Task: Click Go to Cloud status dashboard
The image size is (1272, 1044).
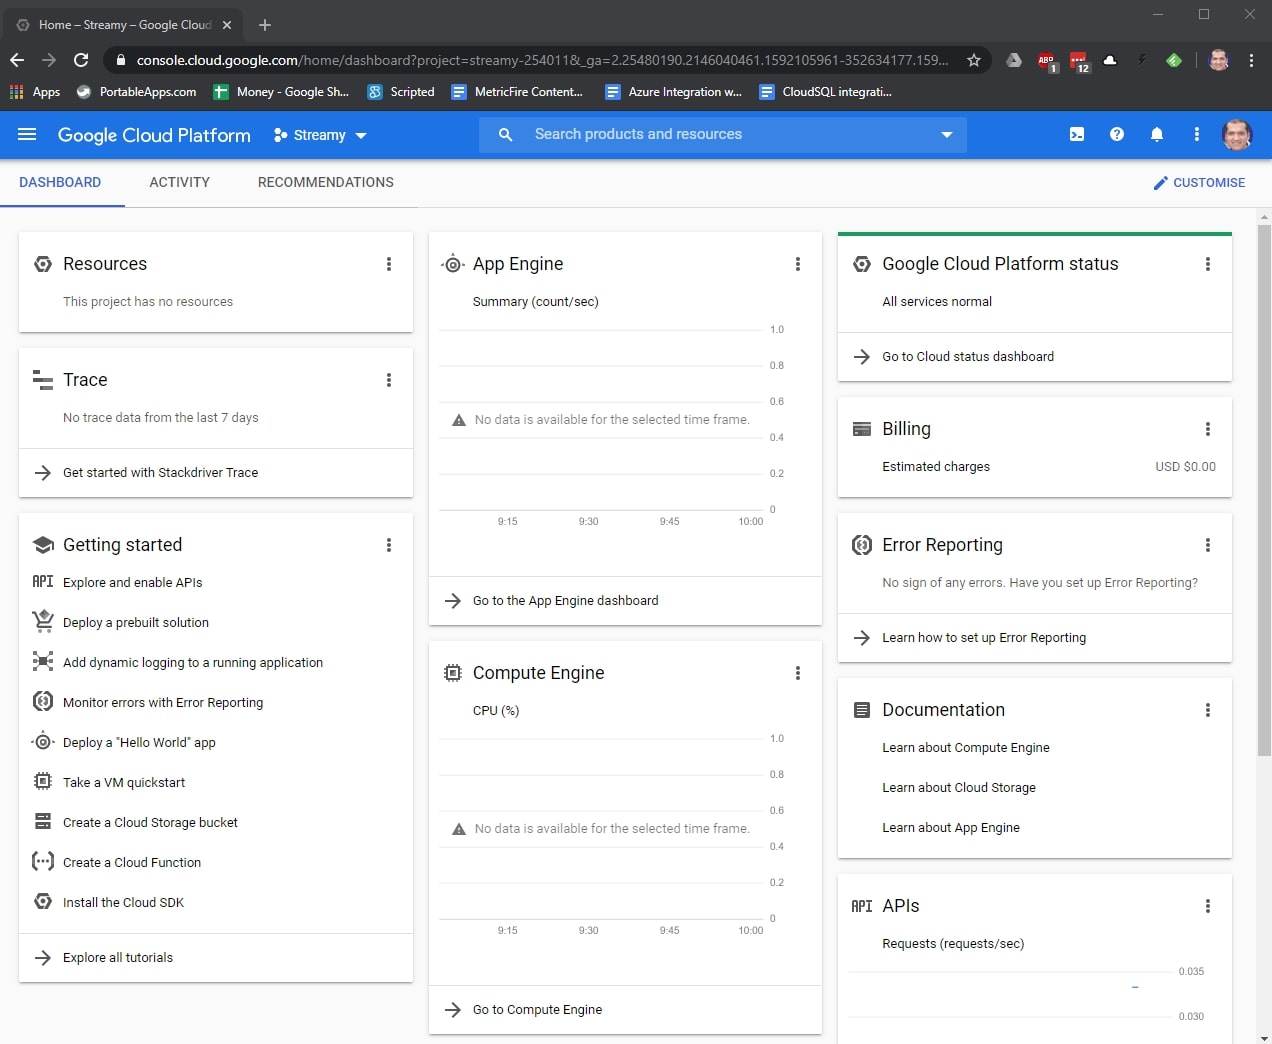Action: tap(968, 357)
